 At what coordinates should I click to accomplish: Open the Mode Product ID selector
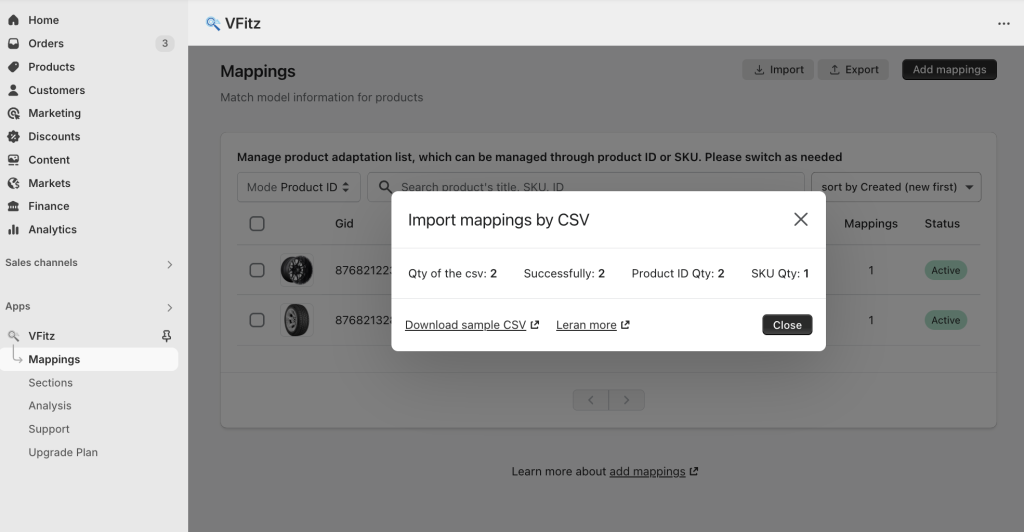click(298, 187)
